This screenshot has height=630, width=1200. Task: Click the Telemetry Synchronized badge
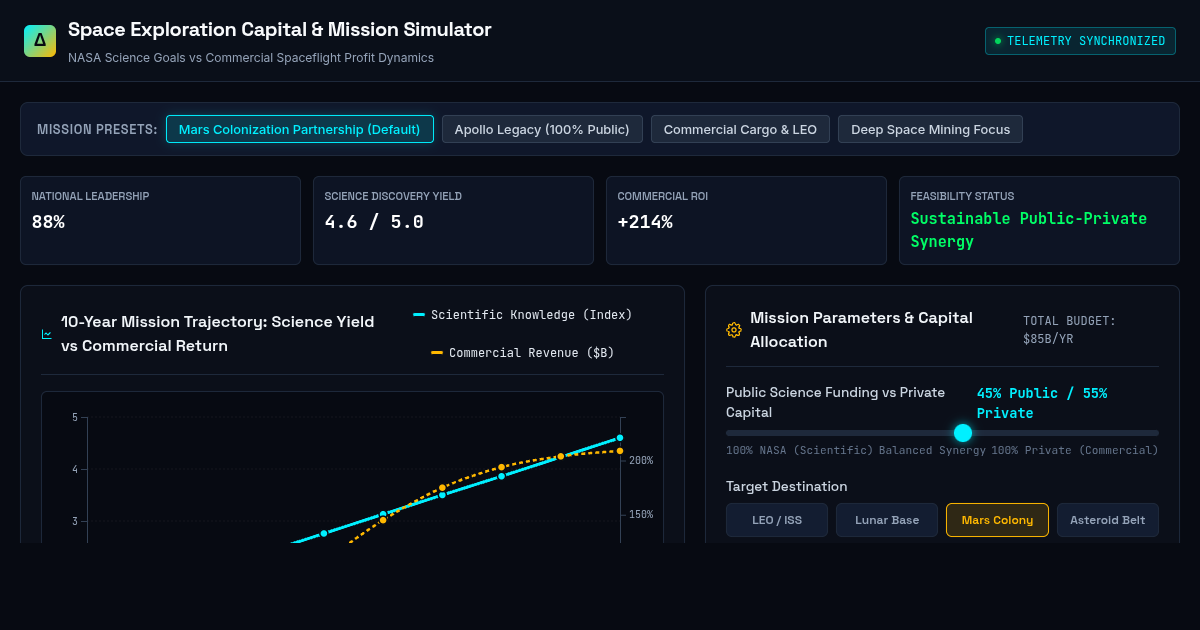1080,41
